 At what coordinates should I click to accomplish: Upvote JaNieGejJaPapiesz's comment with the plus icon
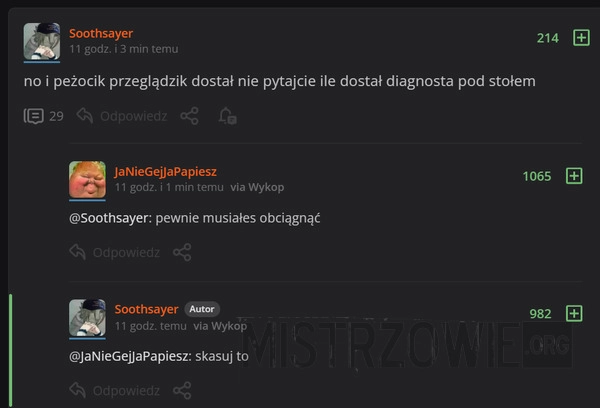click(574, 176)
